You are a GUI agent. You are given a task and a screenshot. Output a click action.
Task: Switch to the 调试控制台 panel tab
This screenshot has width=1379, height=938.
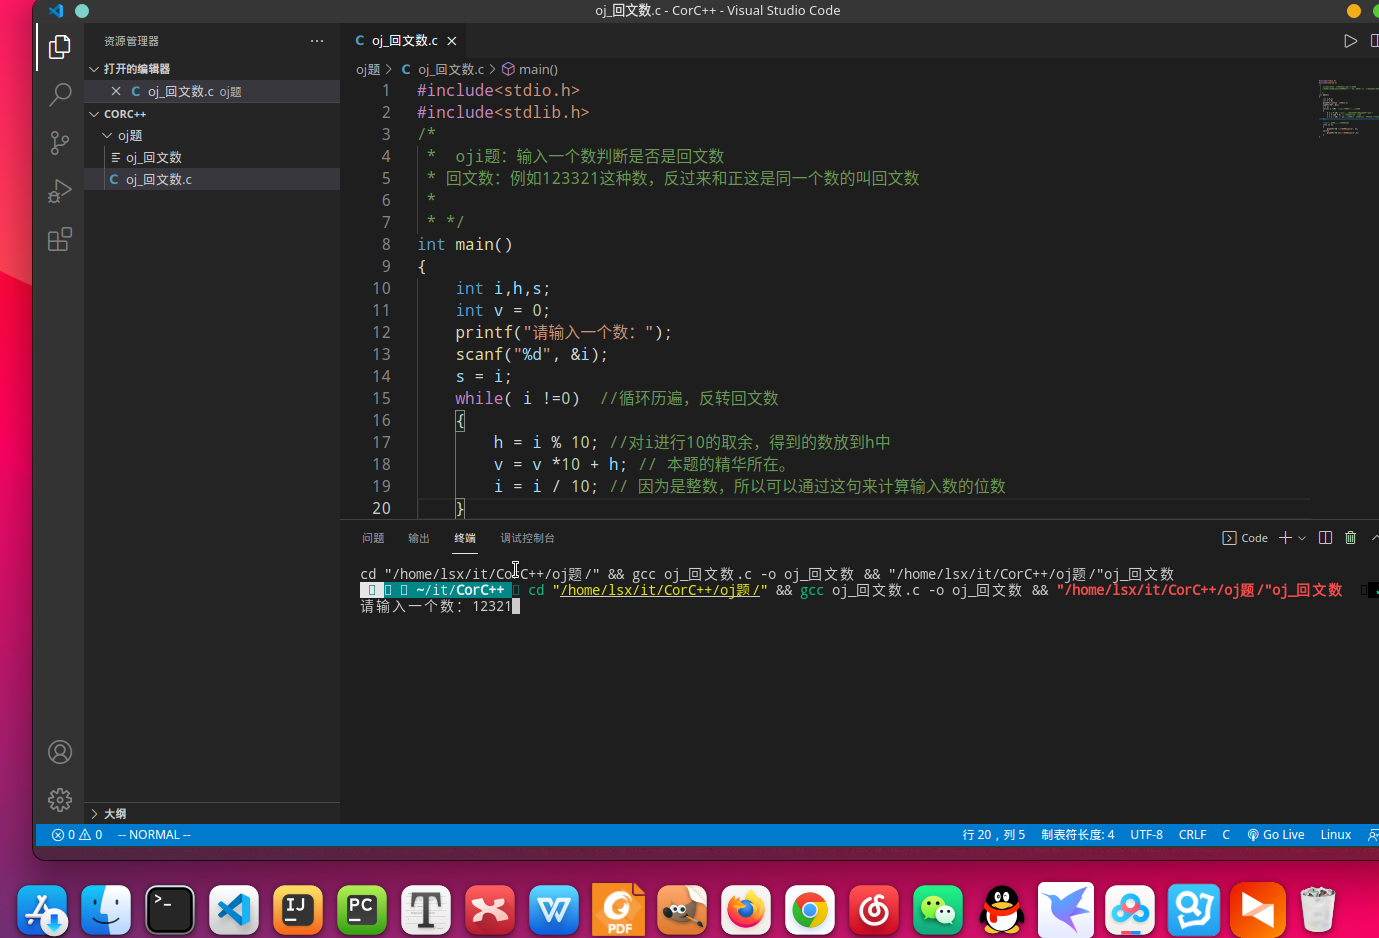tap(527, 538)
